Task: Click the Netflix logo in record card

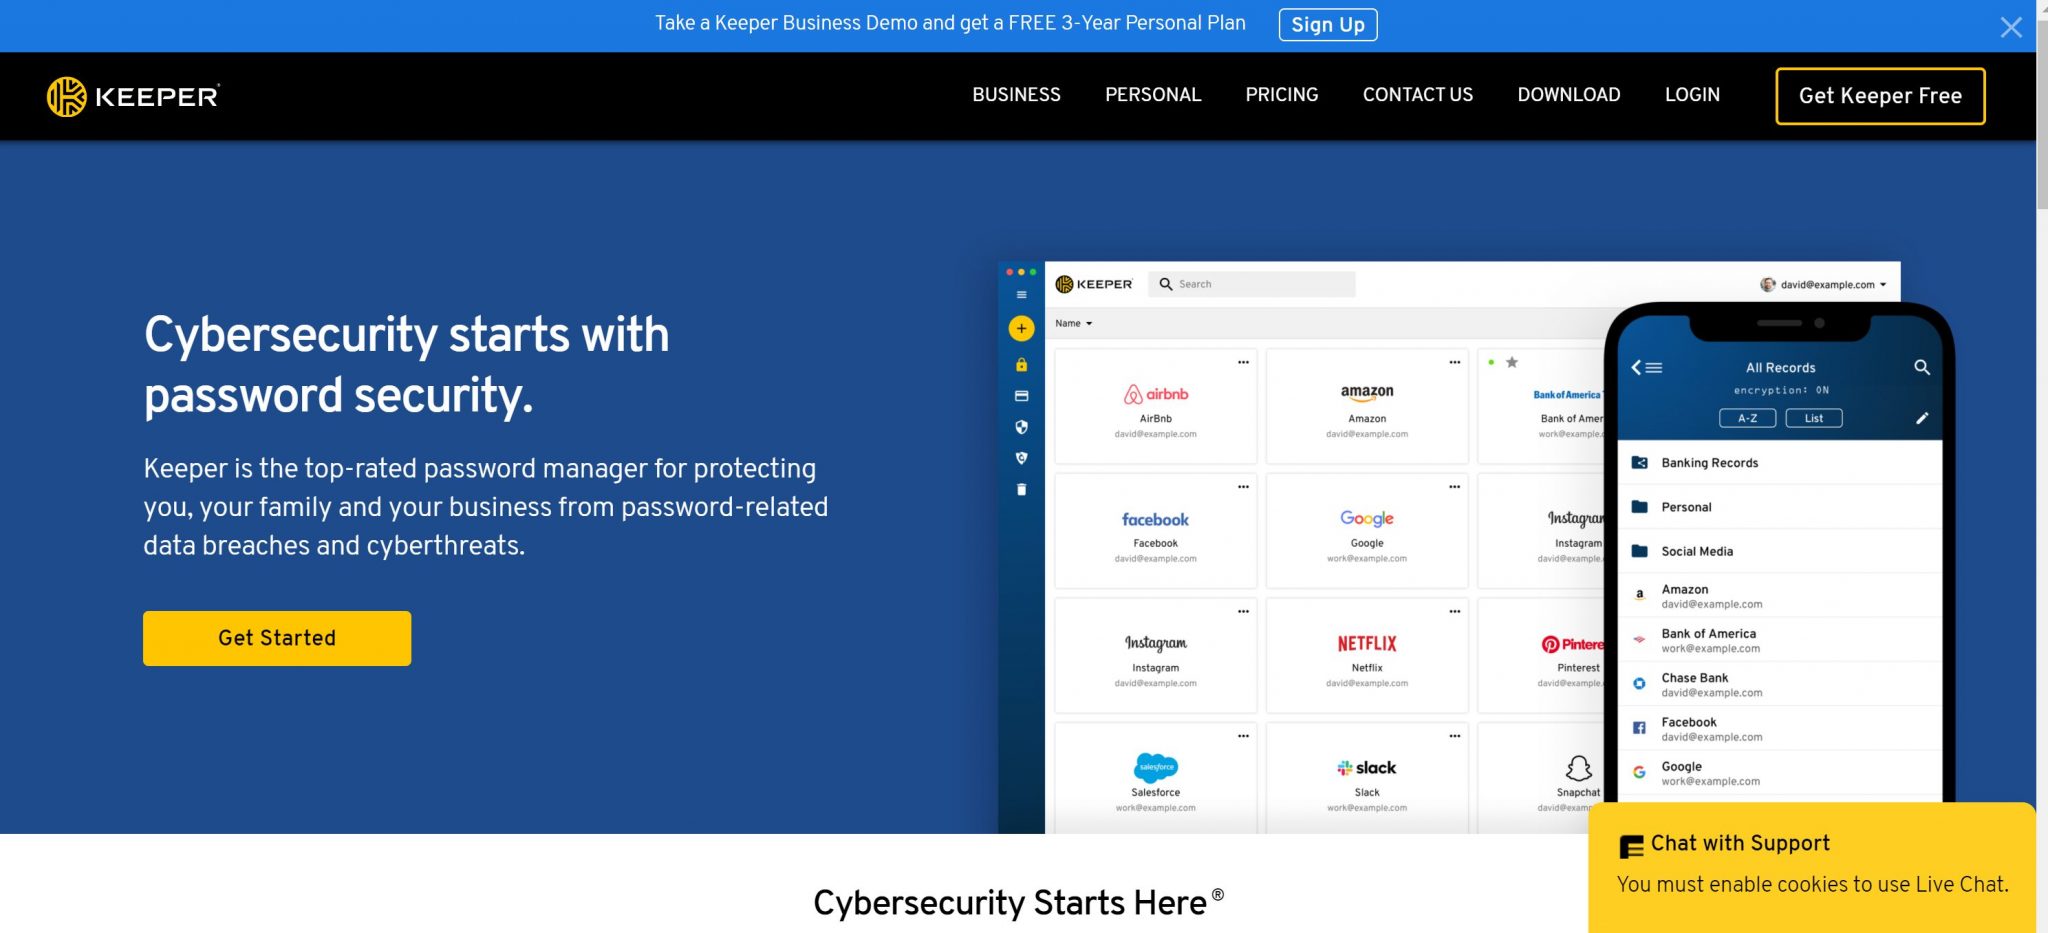Action: pyautogui.click(x=1367, y=643)
